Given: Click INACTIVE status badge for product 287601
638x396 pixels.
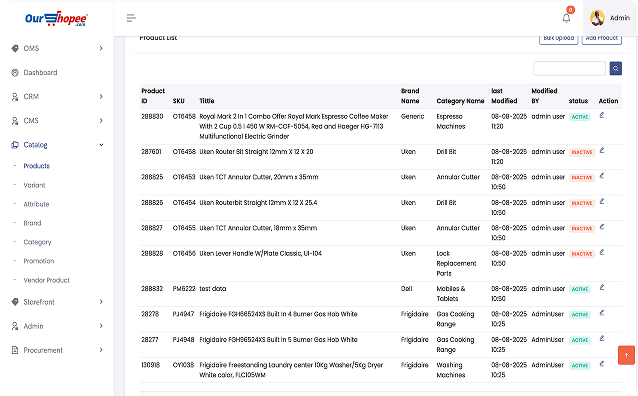Looking at the screenshot, I should [582, 152].
